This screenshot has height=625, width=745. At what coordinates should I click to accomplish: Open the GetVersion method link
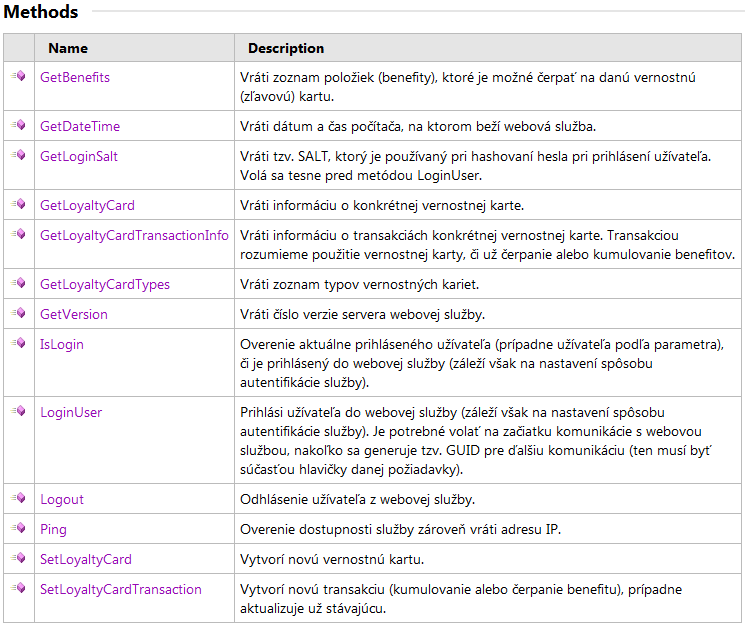click(x=74, y=314)
